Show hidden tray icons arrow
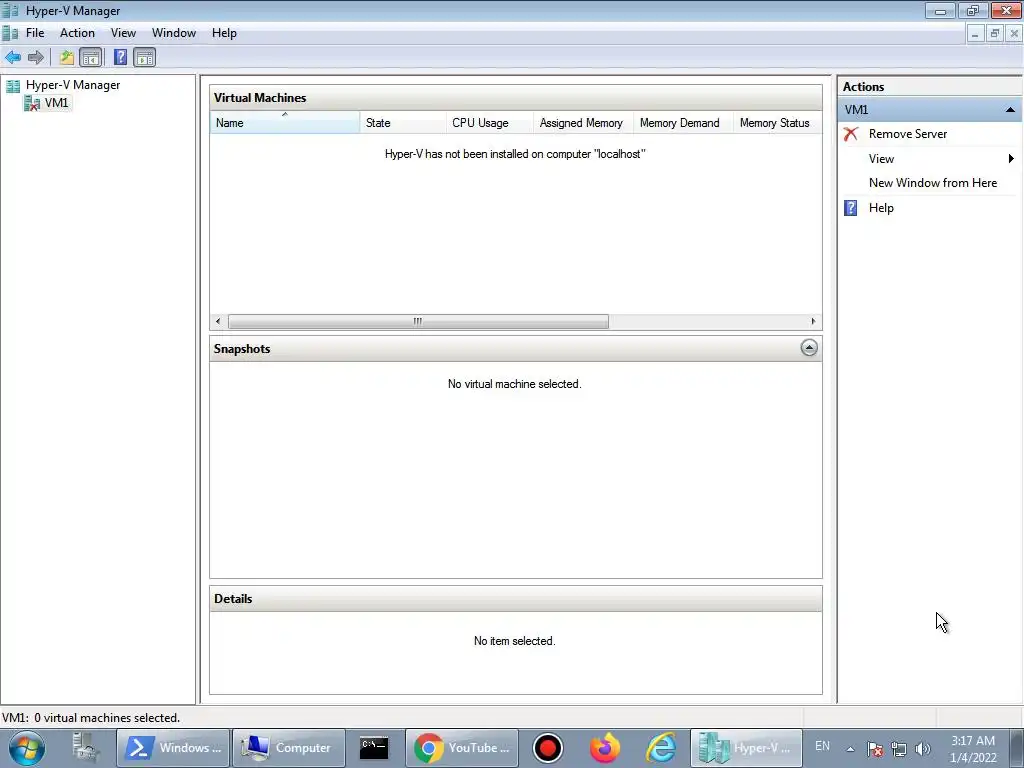The width and height of the screenshot is (1024, 768). 850,749
